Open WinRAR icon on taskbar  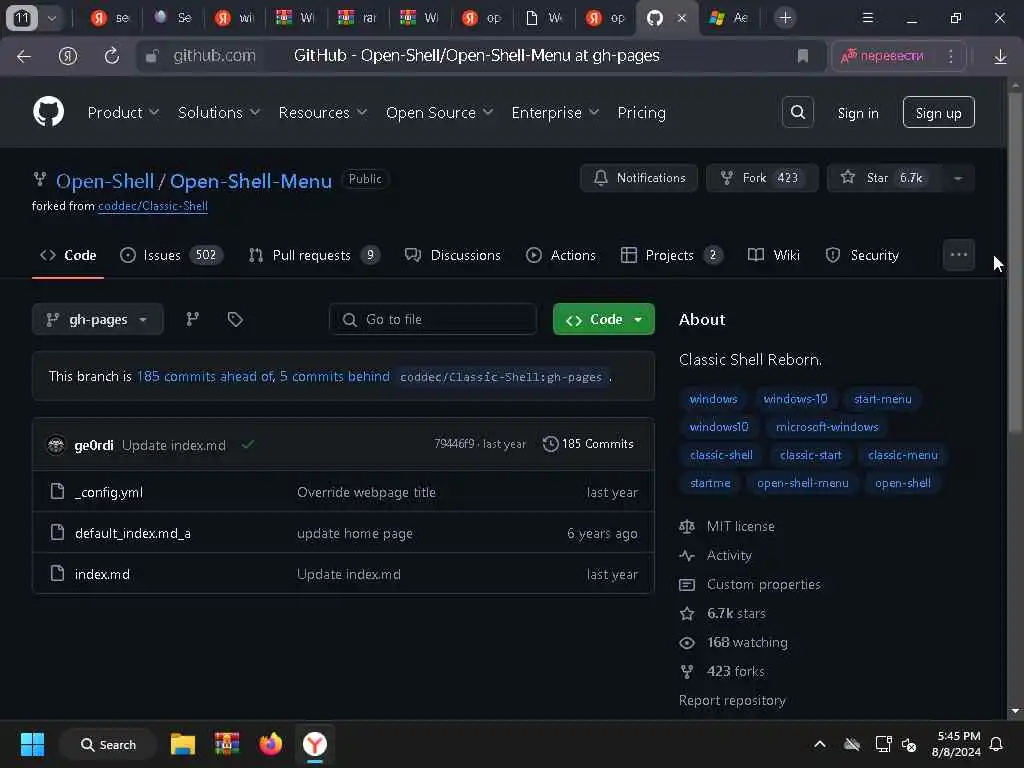click(227, 744)
